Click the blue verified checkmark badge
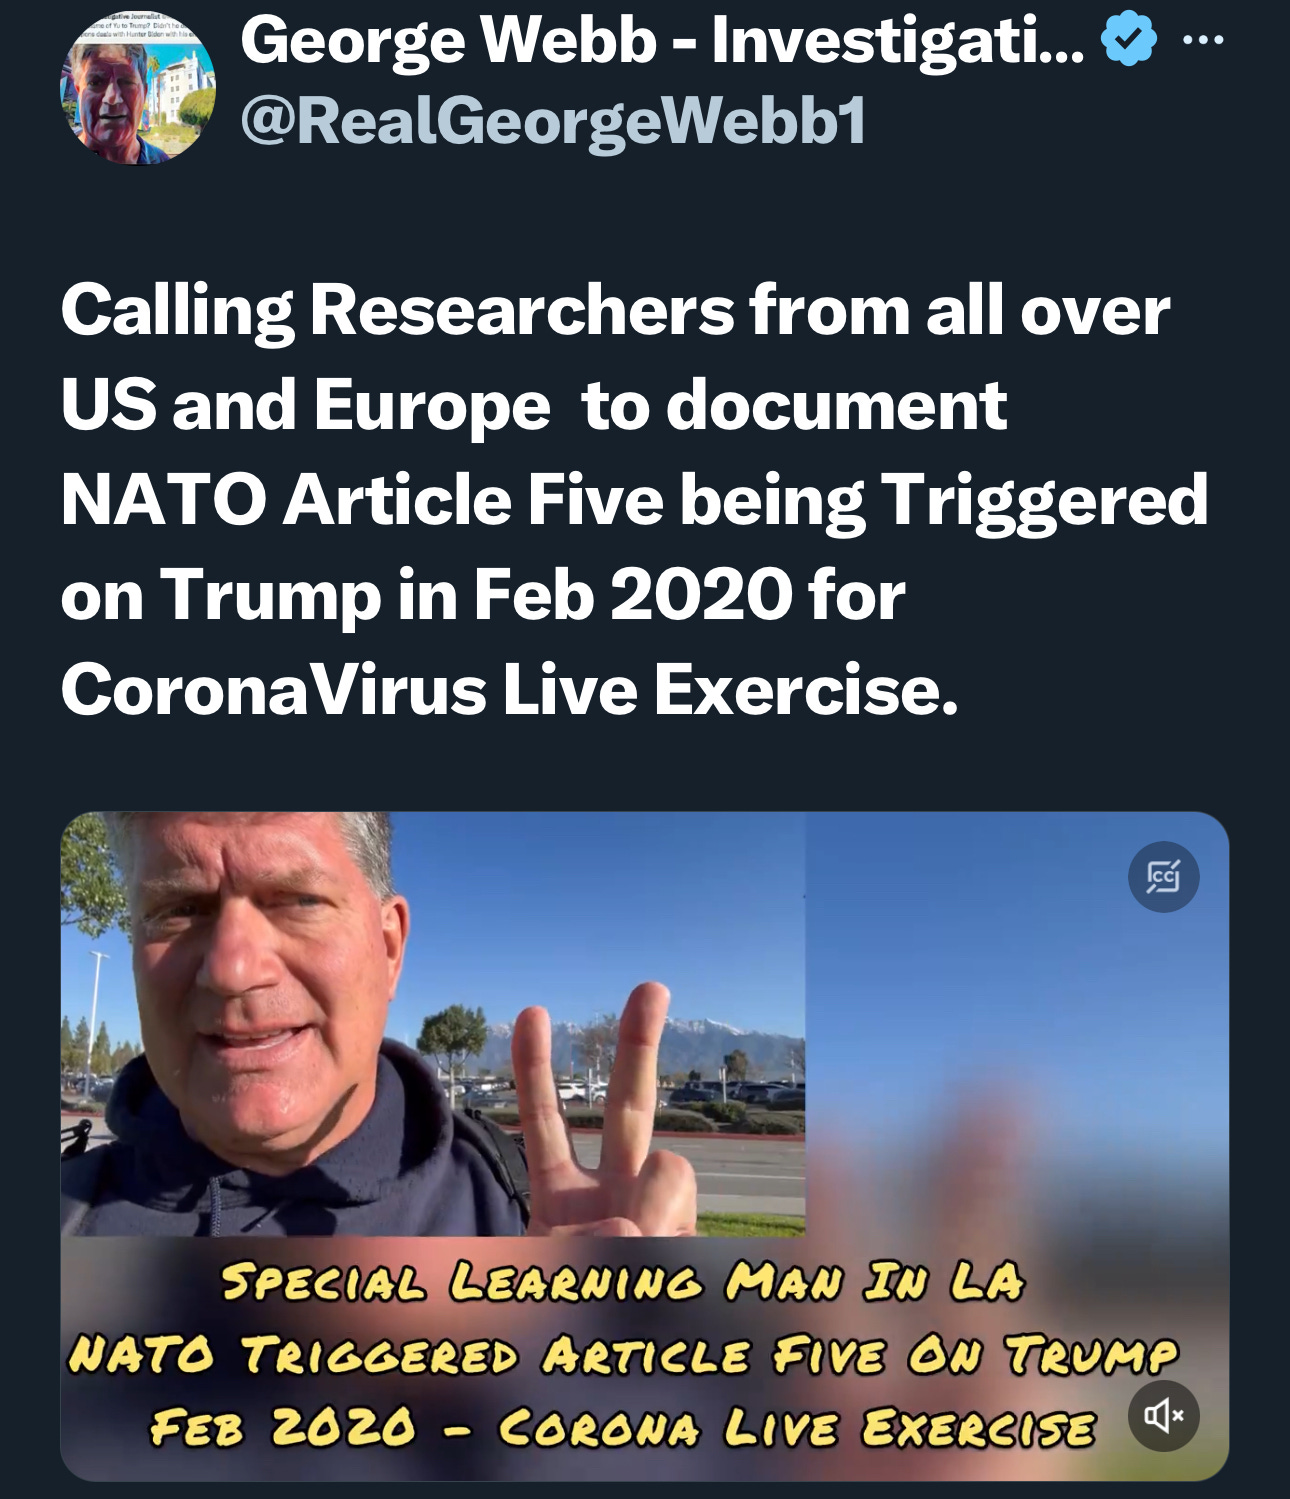 pos(1128,39)
